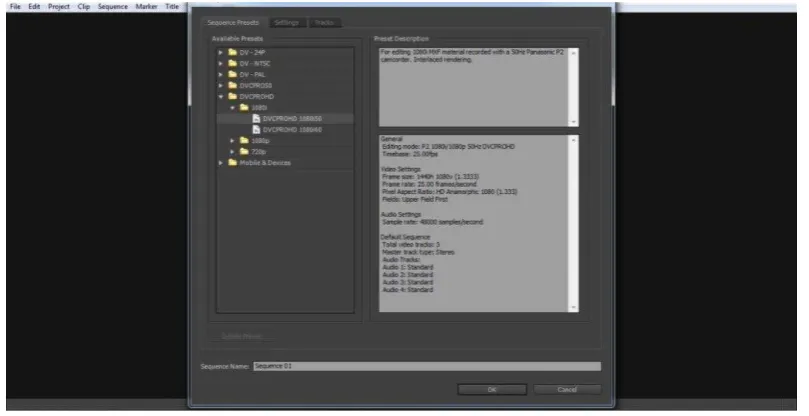Click down arrow of General settings scrollbar
The image size is (809, 416).
coord(574,308)
